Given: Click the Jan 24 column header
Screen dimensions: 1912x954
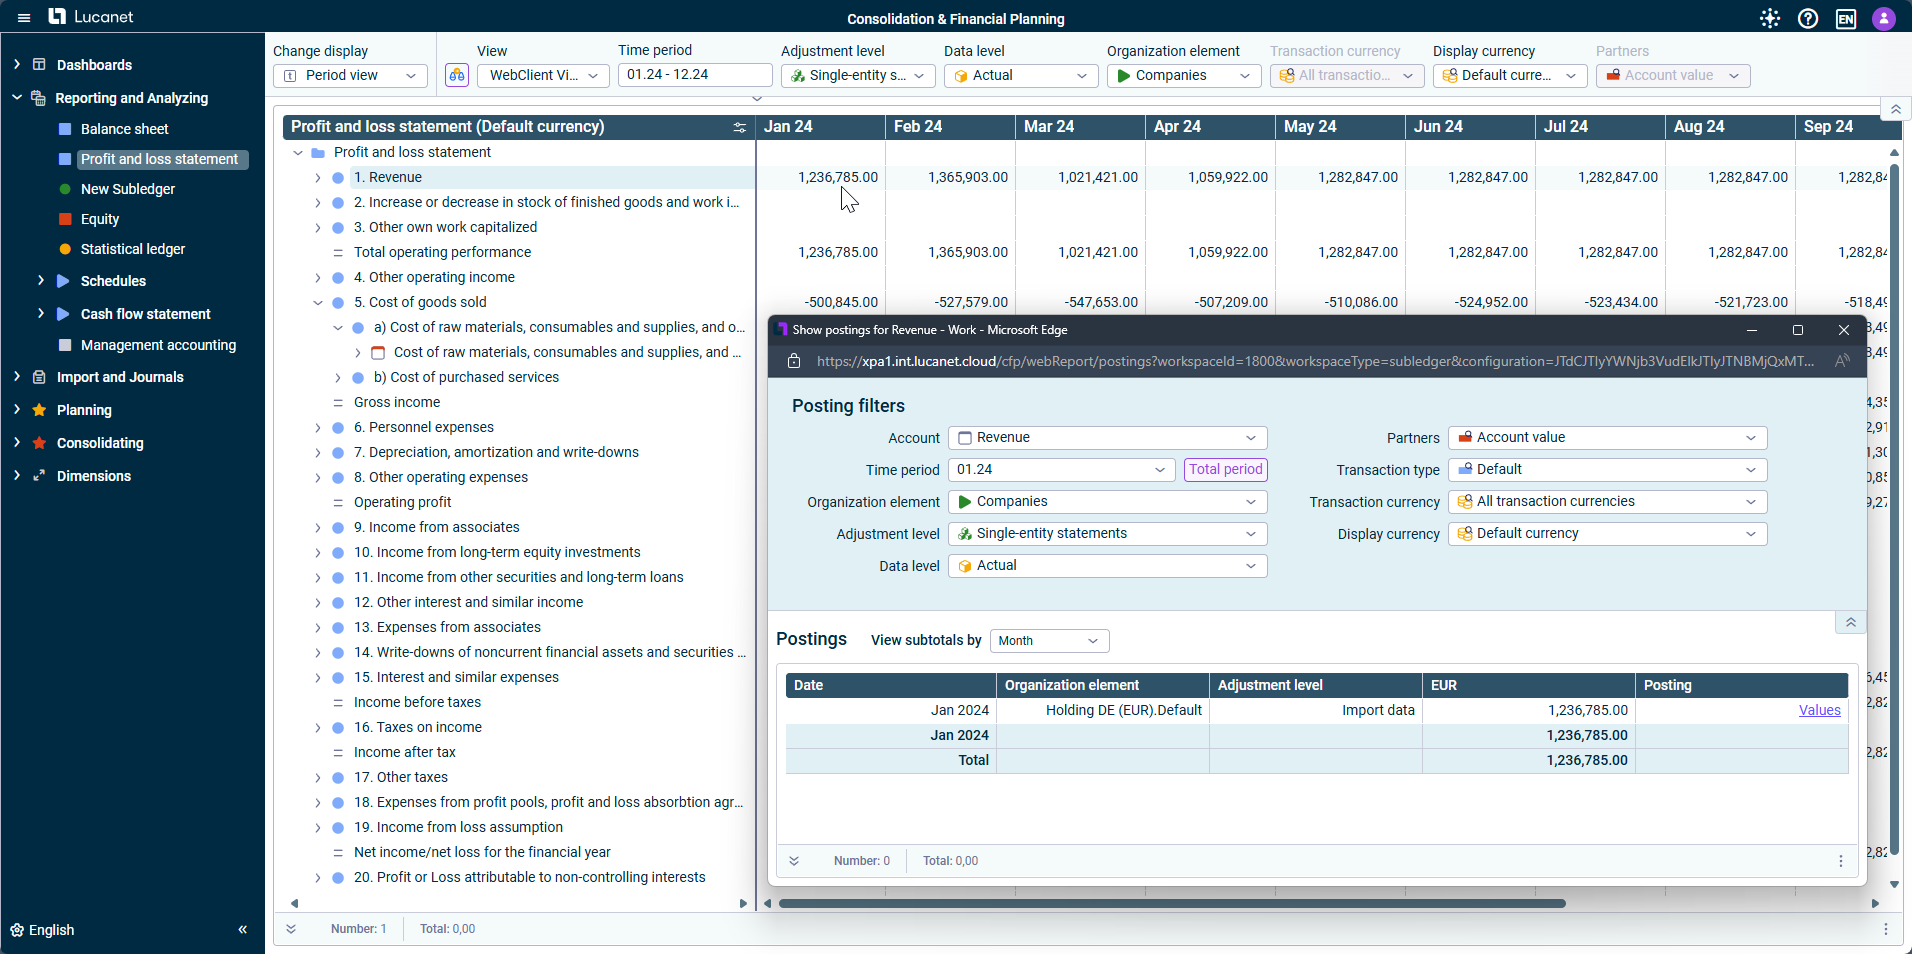Looking at the screenshot, I should pos(820,127).
